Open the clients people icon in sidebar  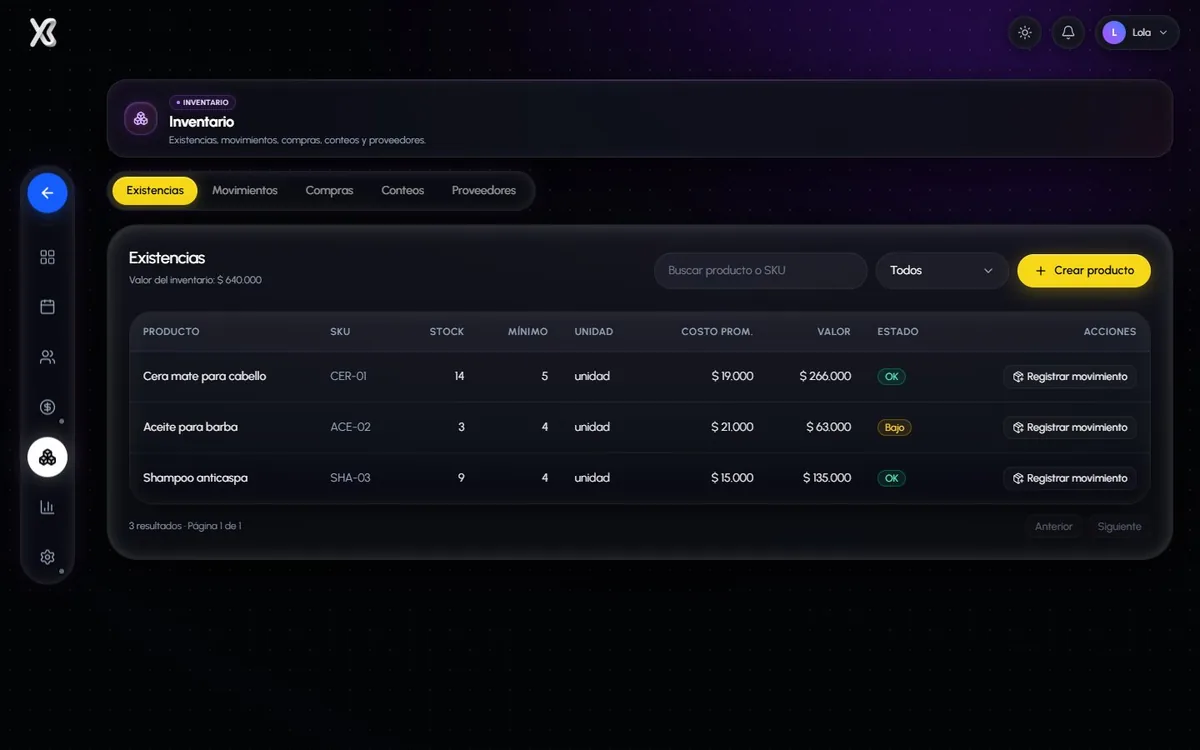[x=47, y=357]
